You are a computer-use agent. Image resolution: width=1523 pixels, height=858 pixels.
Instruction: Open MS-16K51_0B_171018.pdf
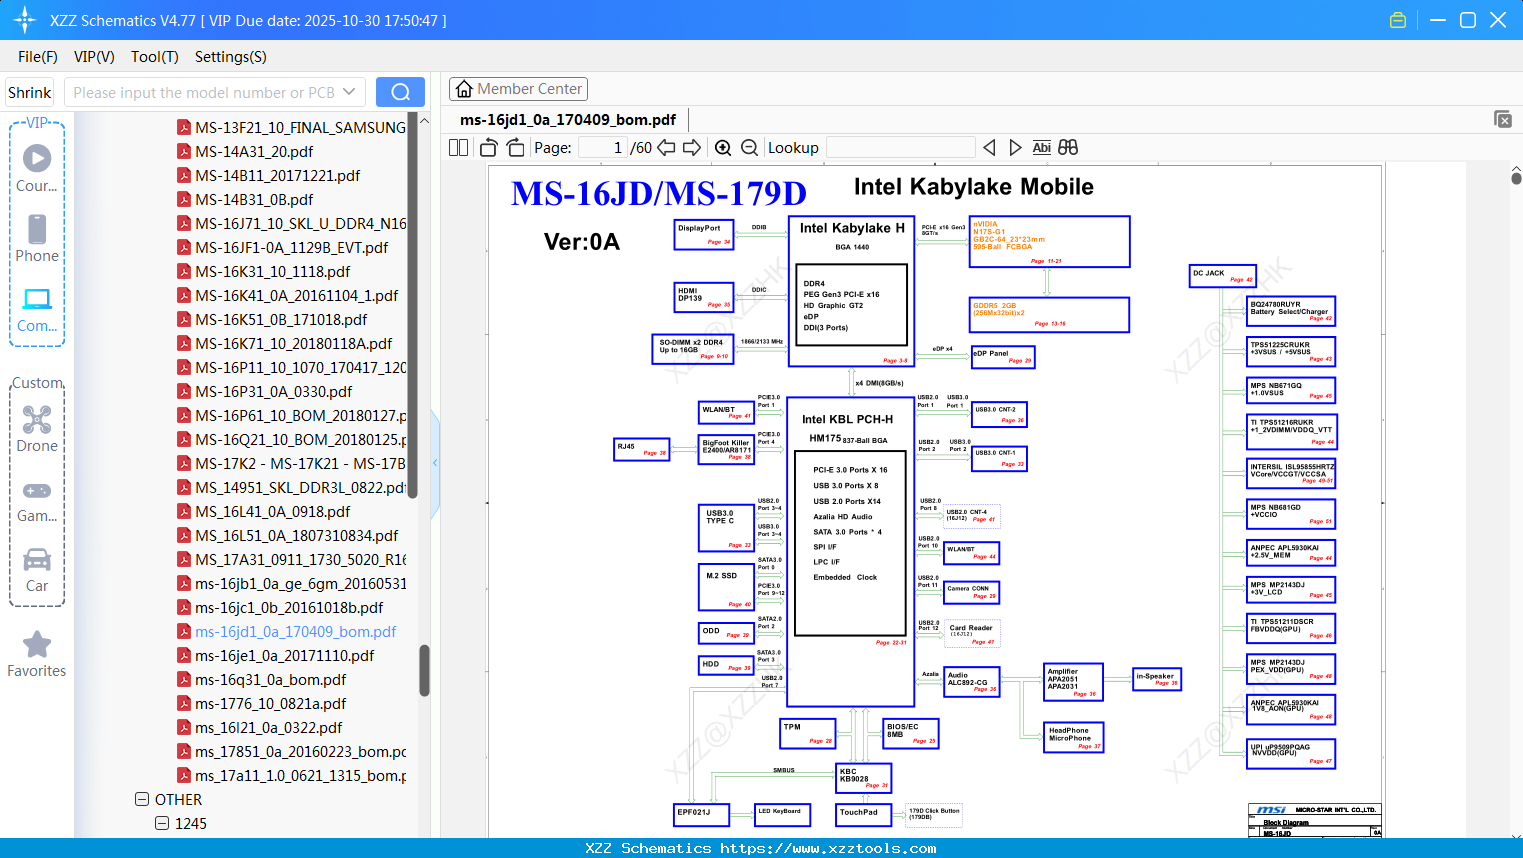click(281, 320)
